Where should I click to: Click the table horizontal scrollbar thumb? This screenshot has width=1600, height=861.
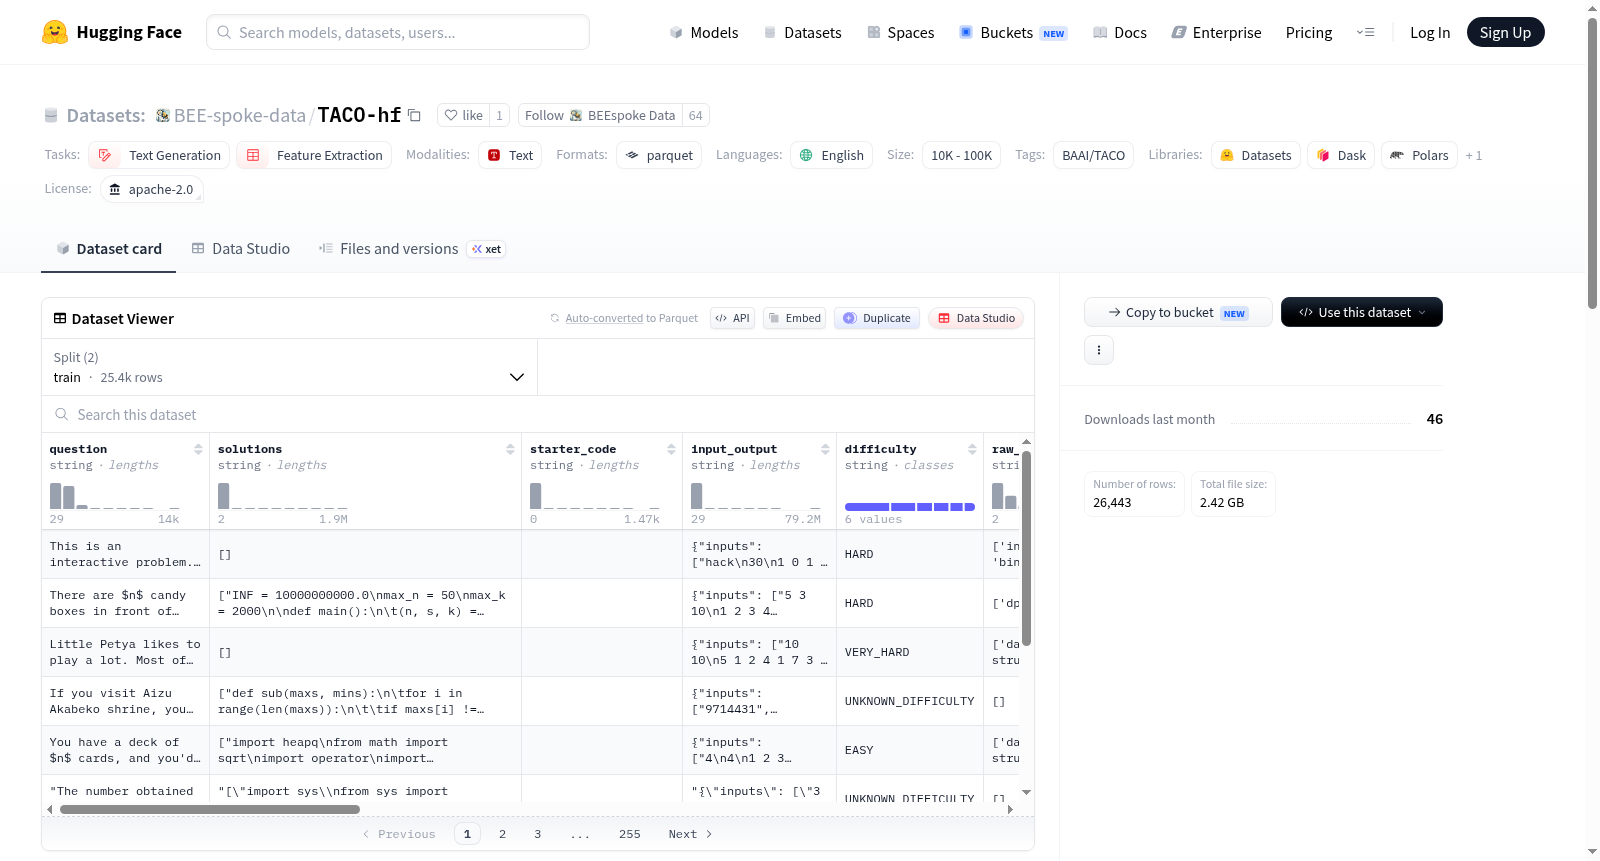click(209, 809)
